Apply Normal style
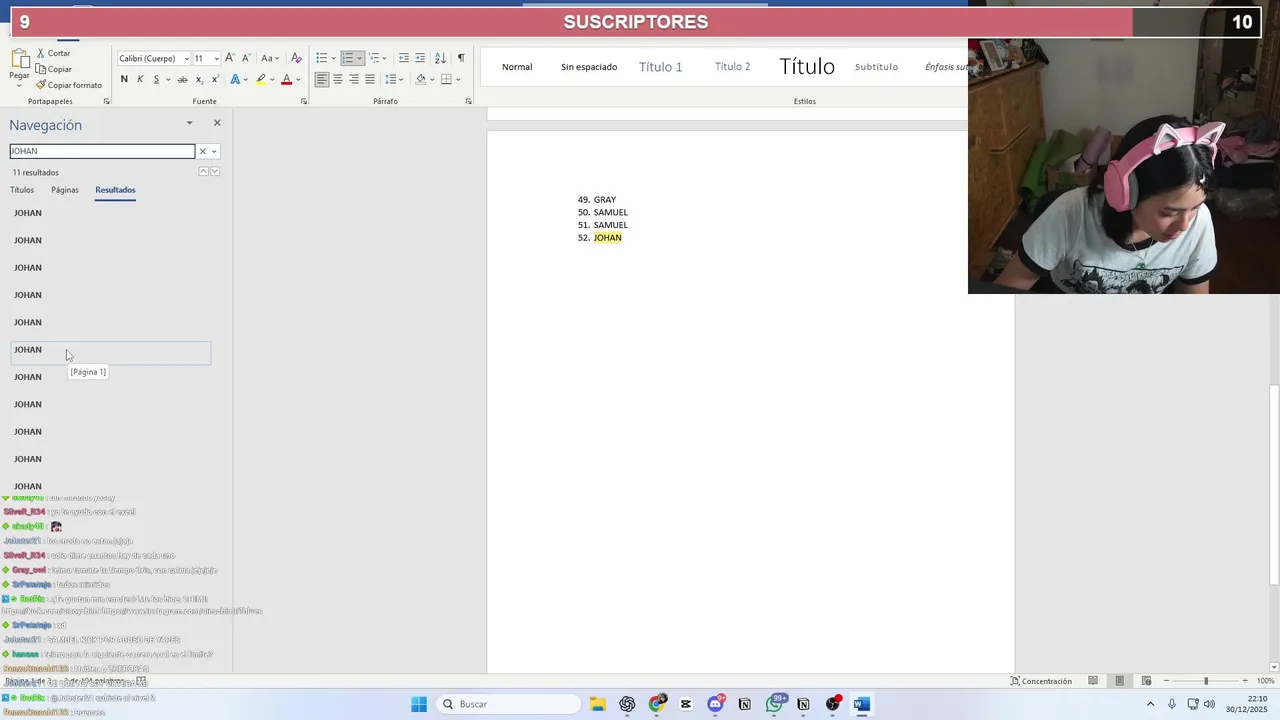The image size is (1280, 720). coord(517,67)
